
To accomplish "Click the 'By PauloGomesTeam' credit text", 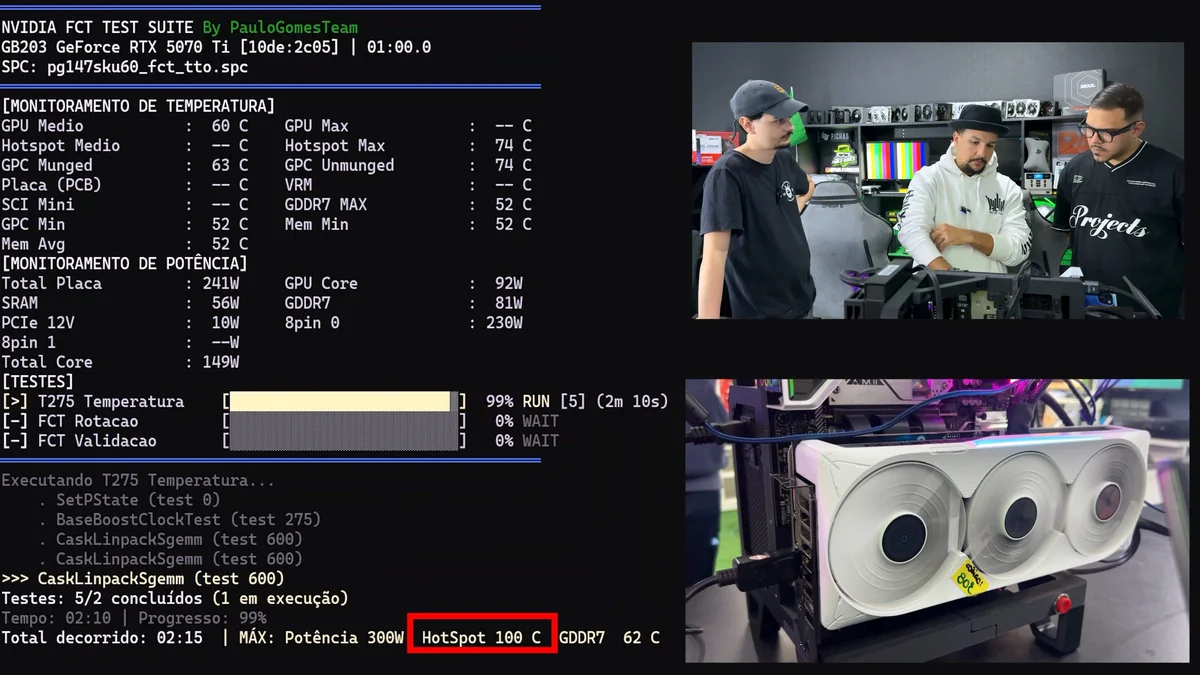I will click(x=280, y=28).
